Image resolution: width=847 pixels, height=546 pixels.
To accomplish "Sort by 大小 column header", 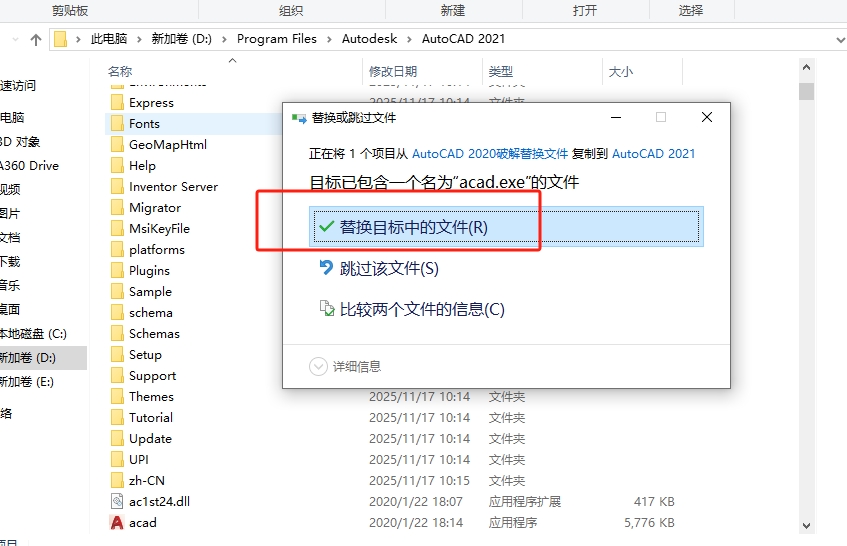I will [621, 71].
